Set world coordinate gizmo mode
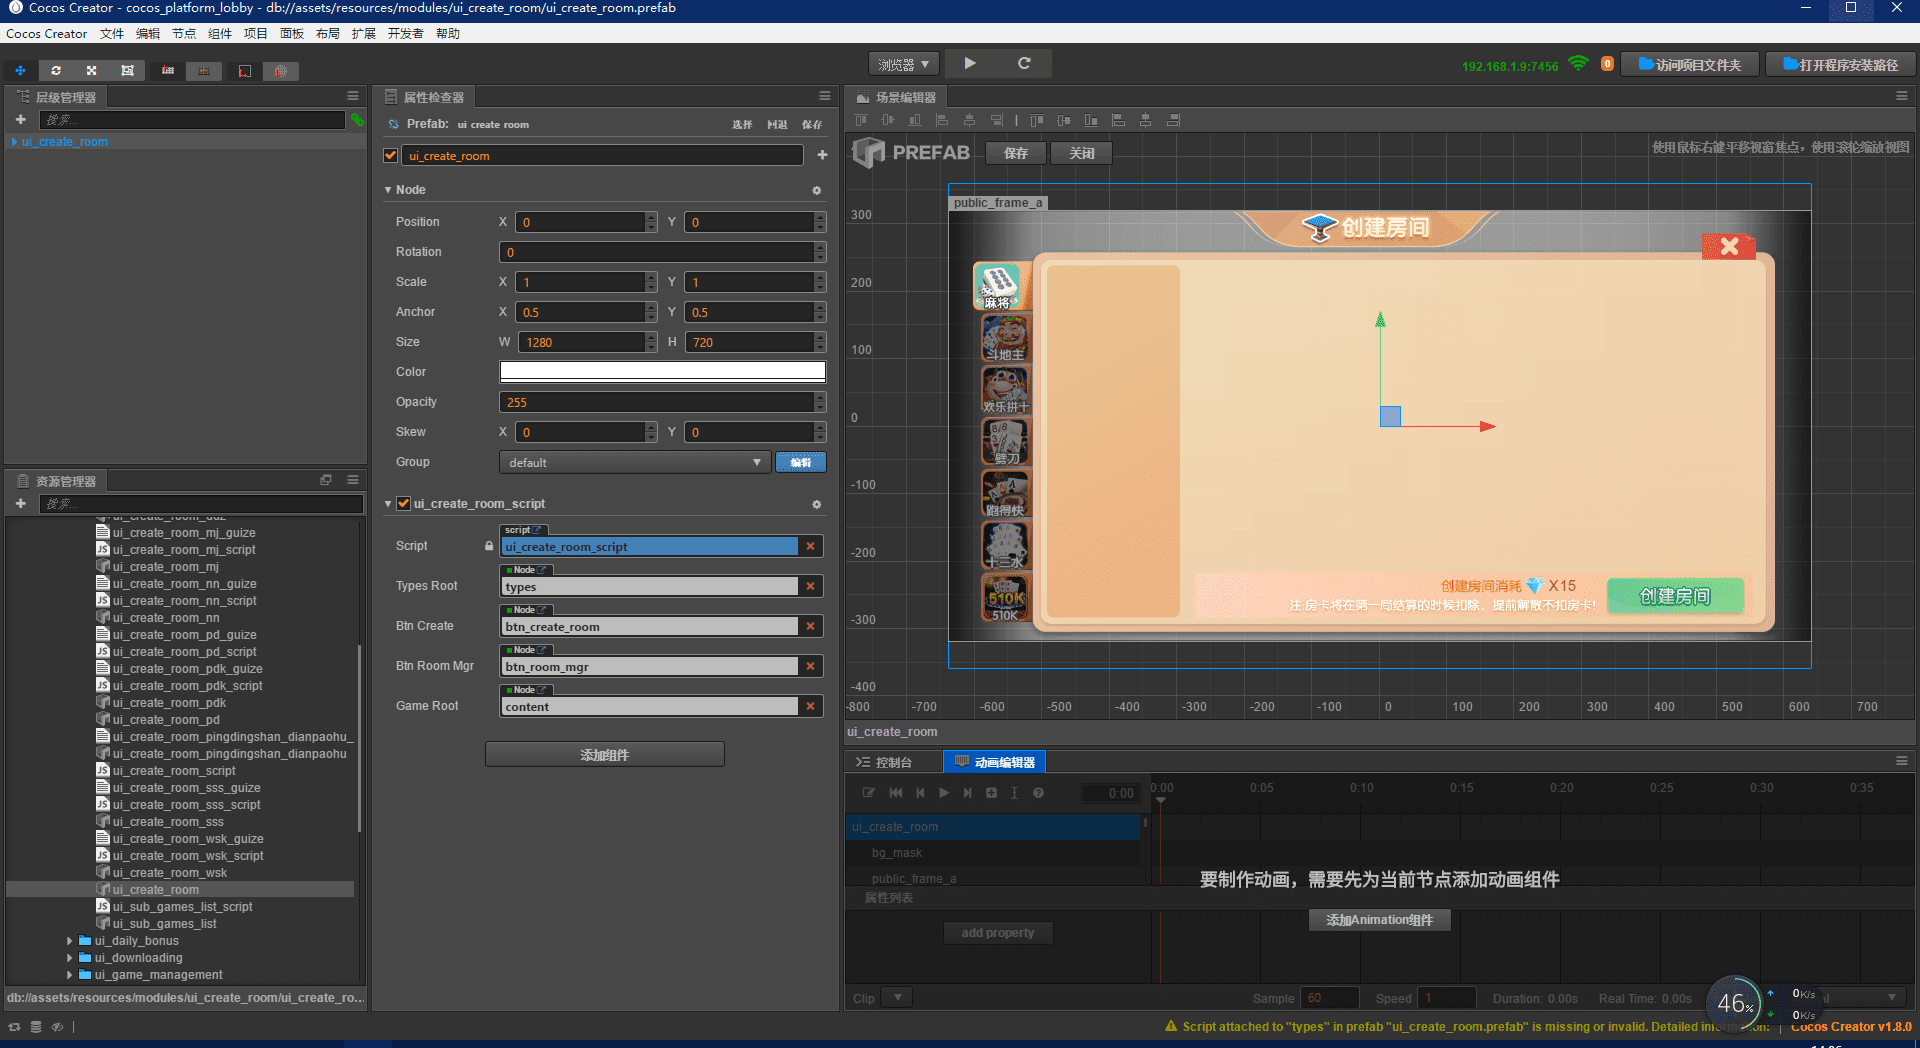 281,71
